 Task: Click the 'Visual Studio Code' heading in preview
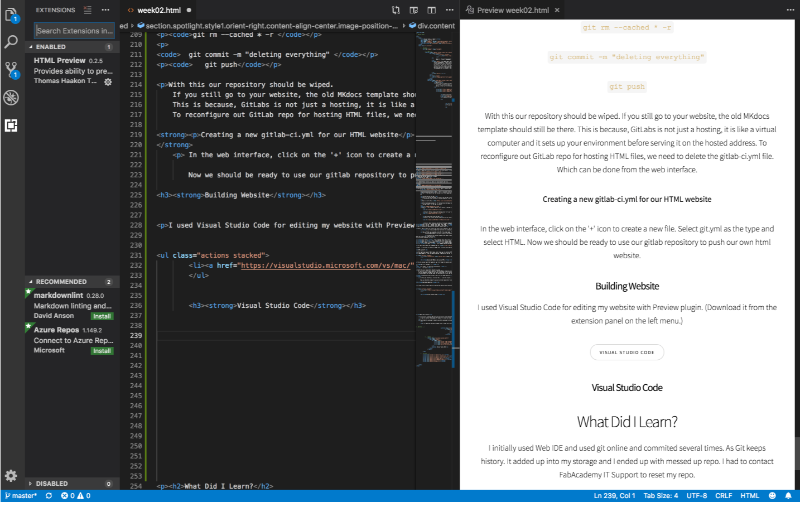point(627,388)
